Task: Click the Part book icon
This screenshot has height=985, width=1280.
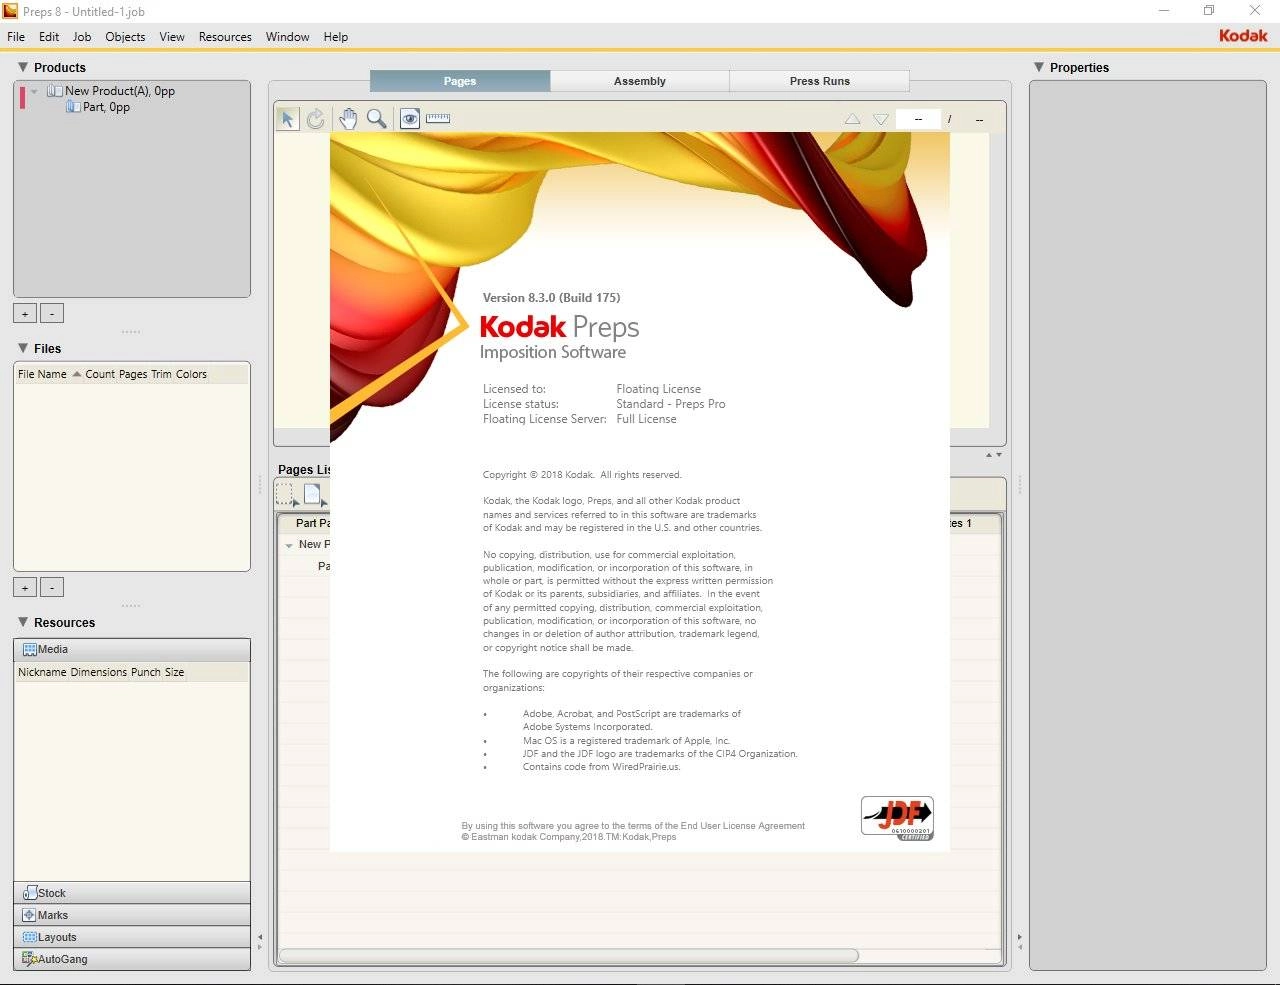Action: point(73,107)
